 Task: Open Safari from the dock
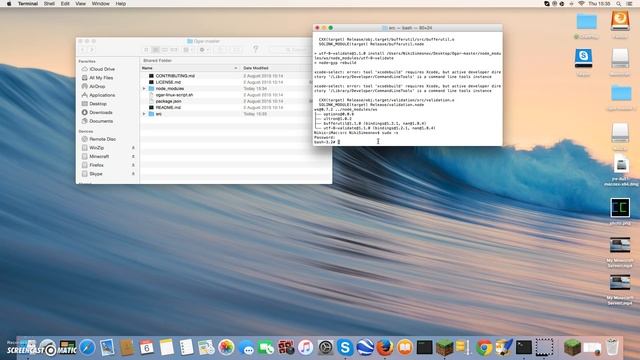coord(87,348)
